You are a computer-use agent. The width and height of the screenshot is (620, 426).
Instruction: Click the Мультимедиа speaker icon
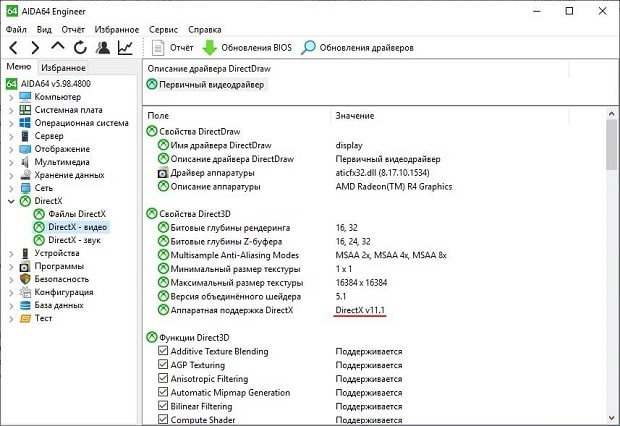25,162
